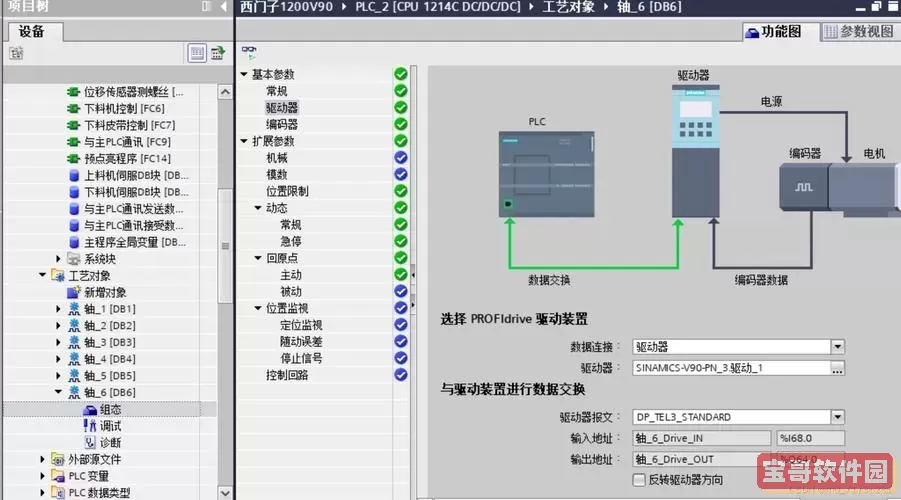Select 与主PLC通讯 [FC9] in project tree
The image size is (901, 500).
(127, 142)
